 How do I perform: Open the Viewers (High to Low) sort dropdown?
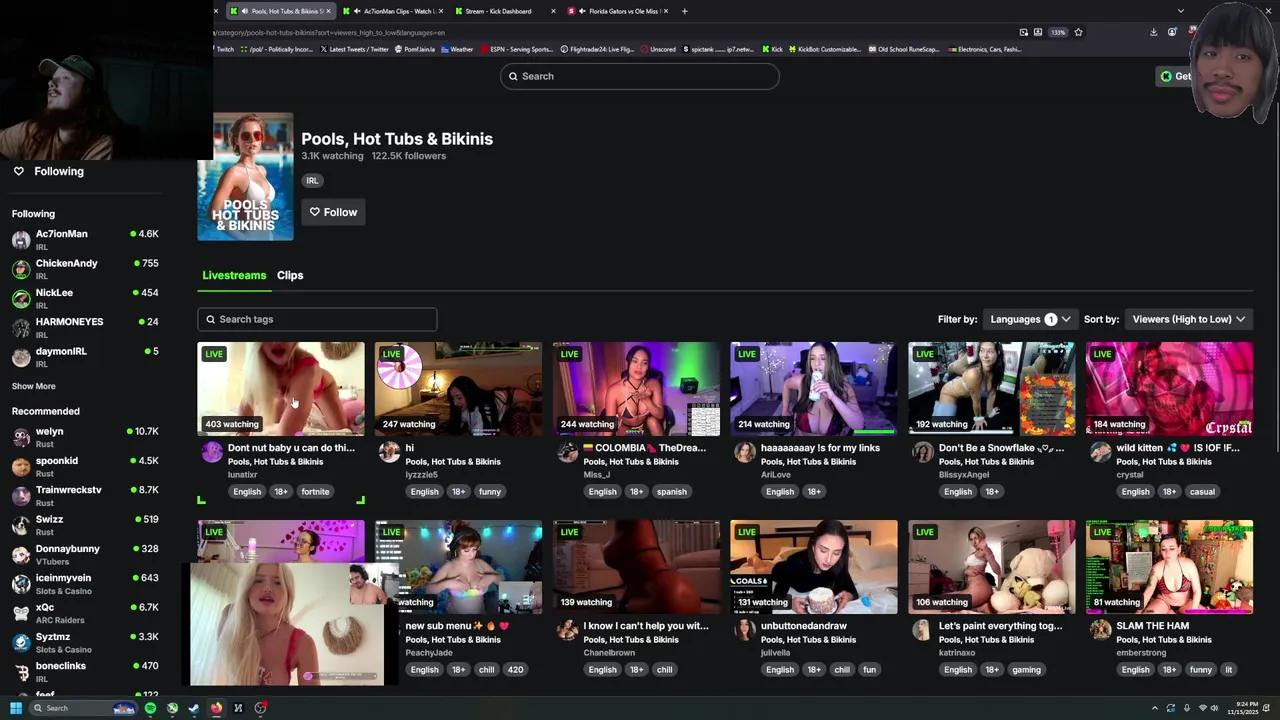pos(1188,319)
